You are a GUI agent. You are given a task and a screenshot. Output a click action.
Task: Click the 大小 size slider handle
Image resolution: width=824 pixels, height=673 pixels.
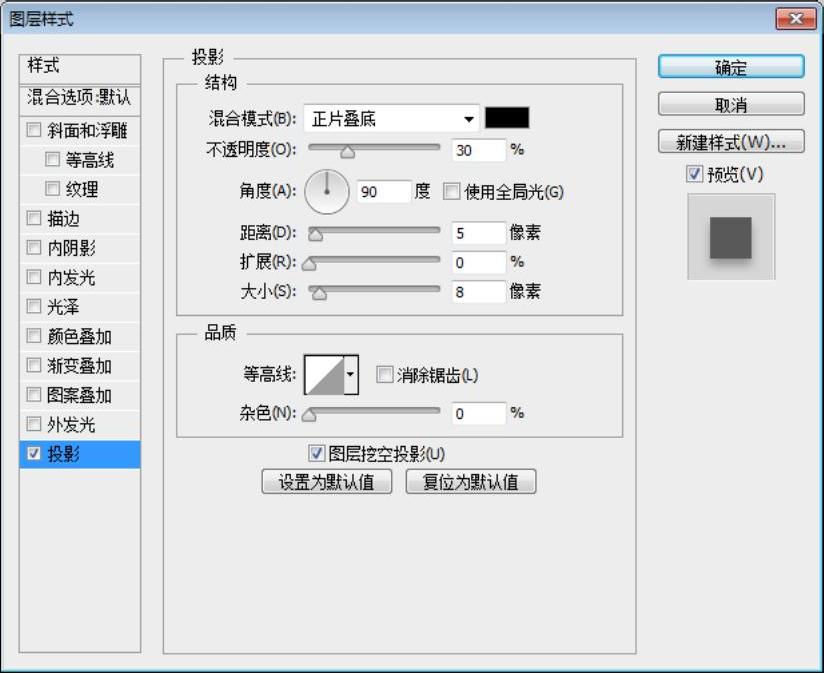[319, 294]
